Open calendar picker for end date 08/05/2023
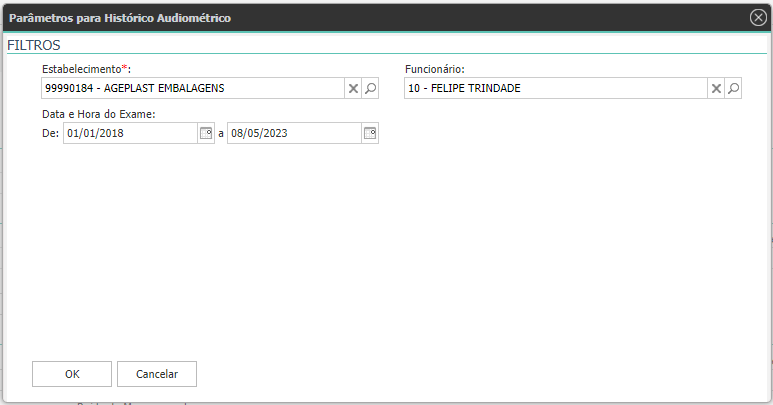Image resolution: width=773 pixels, height=405 pixels. pos(370,133)
